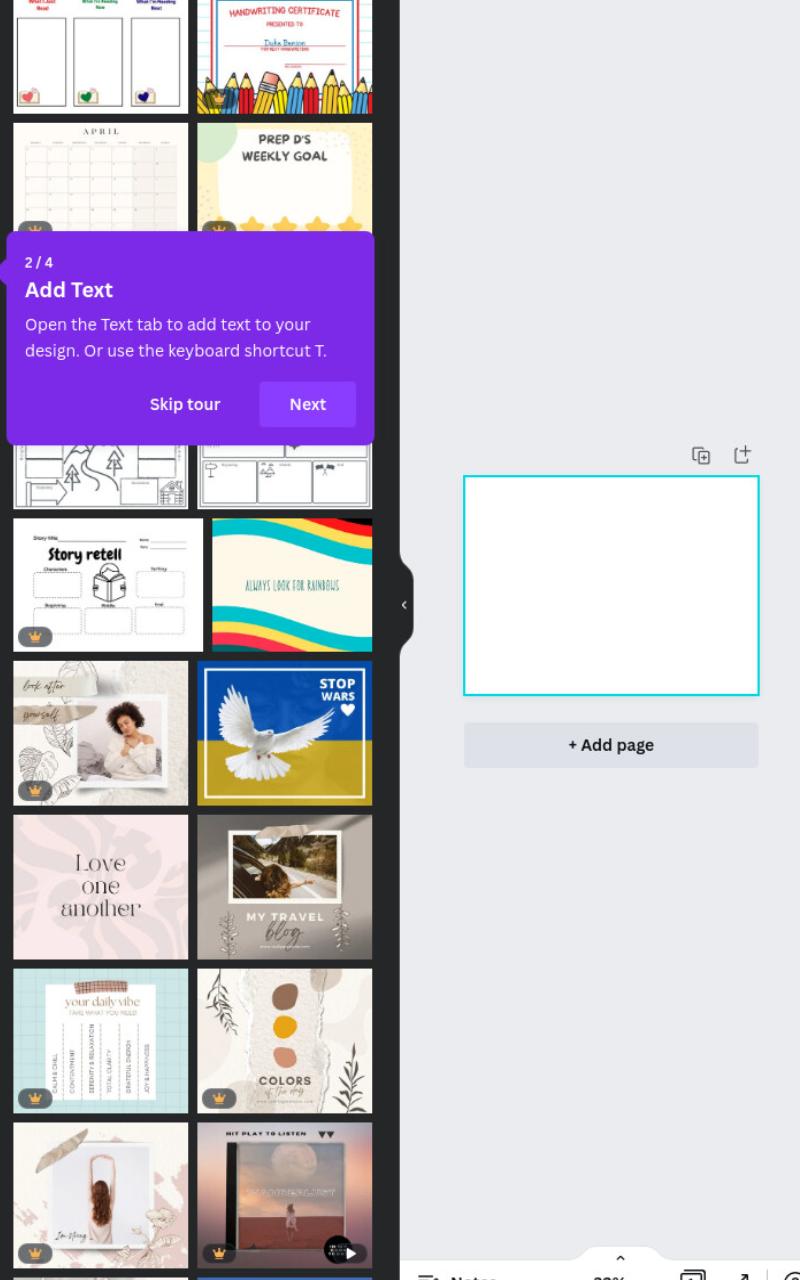This screenshot has height=1280, width=800.
Task: Click Next in the Add Text tour
Action: (307, 404)
